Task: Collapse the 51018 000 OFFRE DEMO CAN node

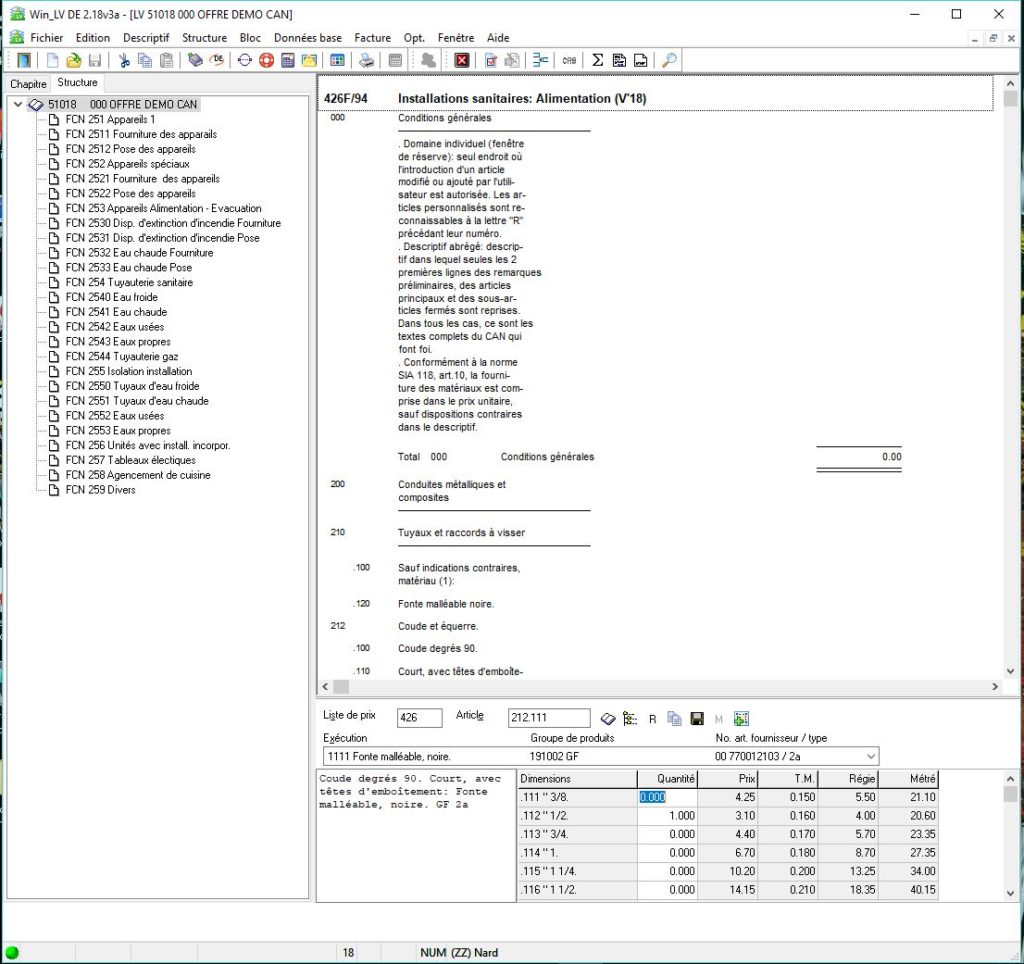Action: tap(18, 104)
